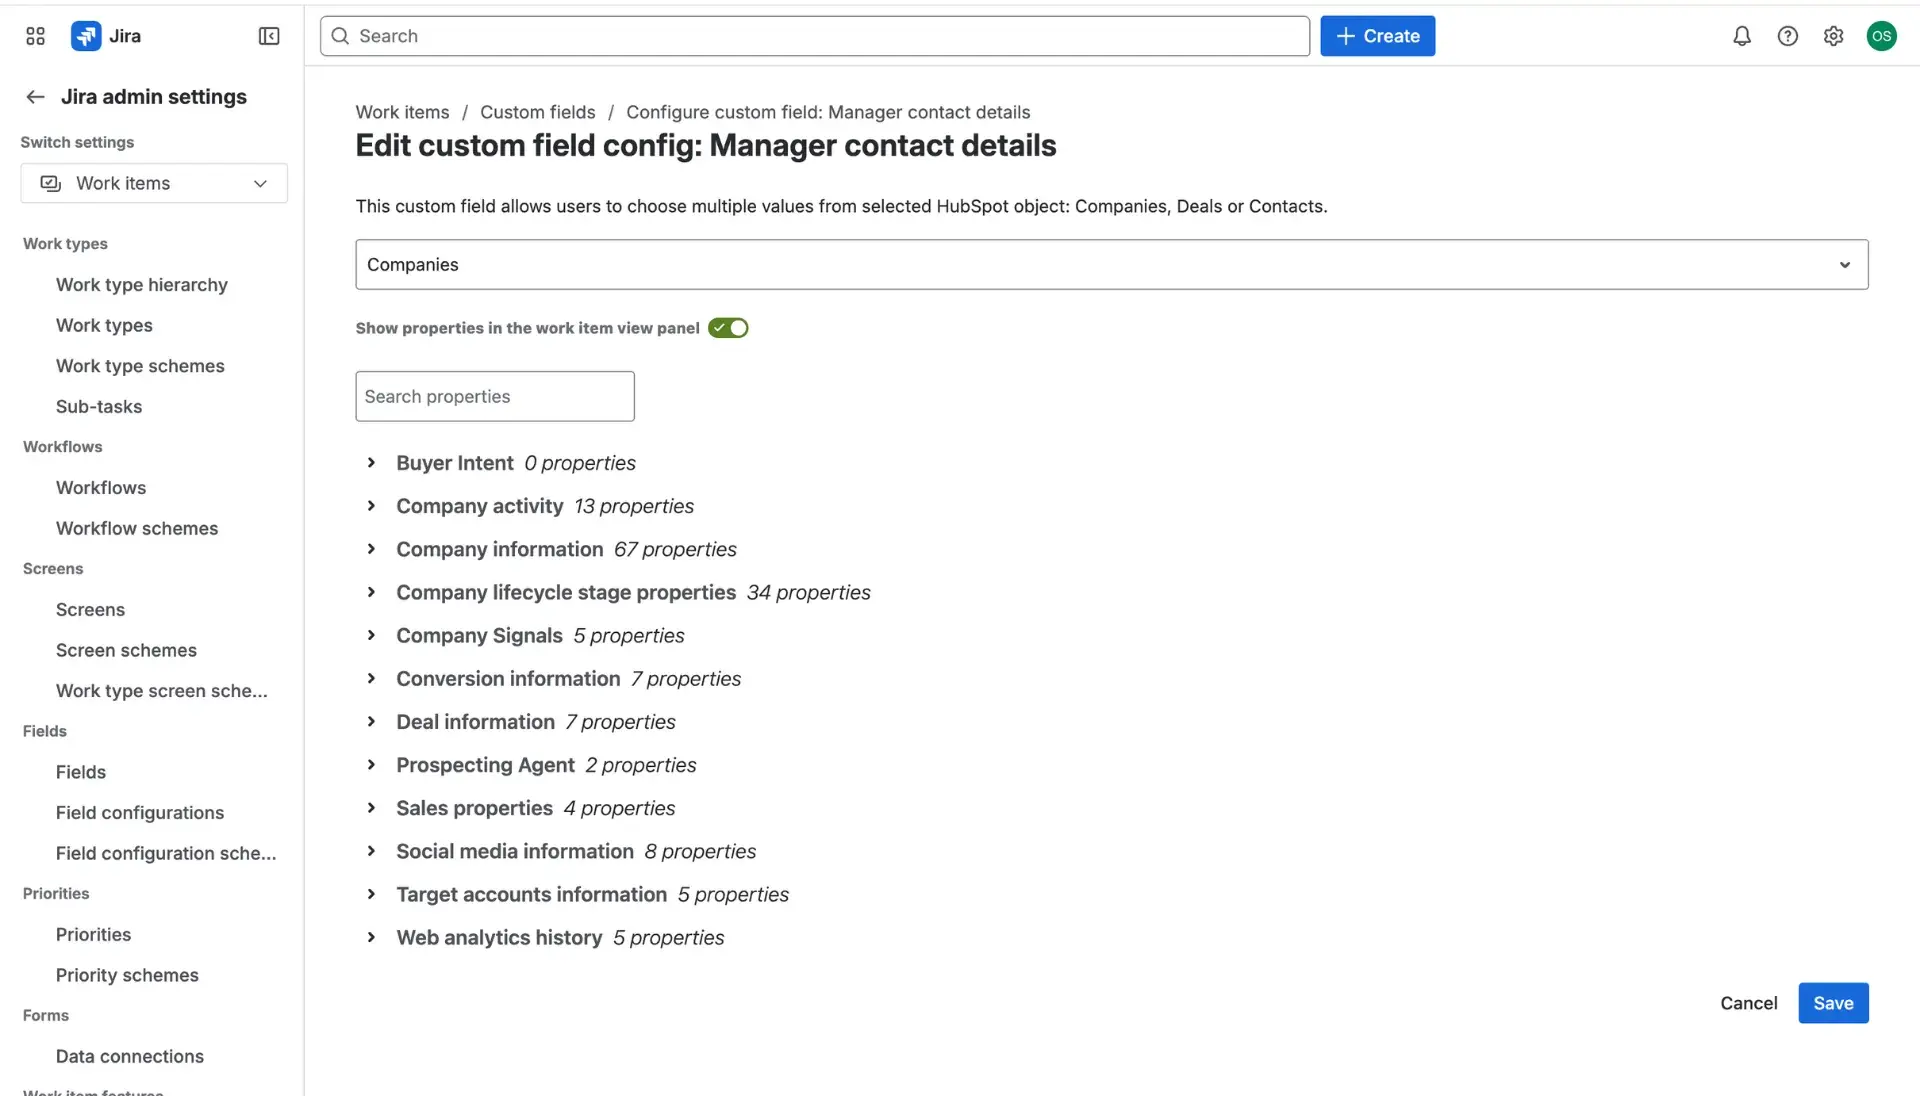Collapse the left sidebar panel
Screen dimensions: 1920x1096
tap(268, 36)
